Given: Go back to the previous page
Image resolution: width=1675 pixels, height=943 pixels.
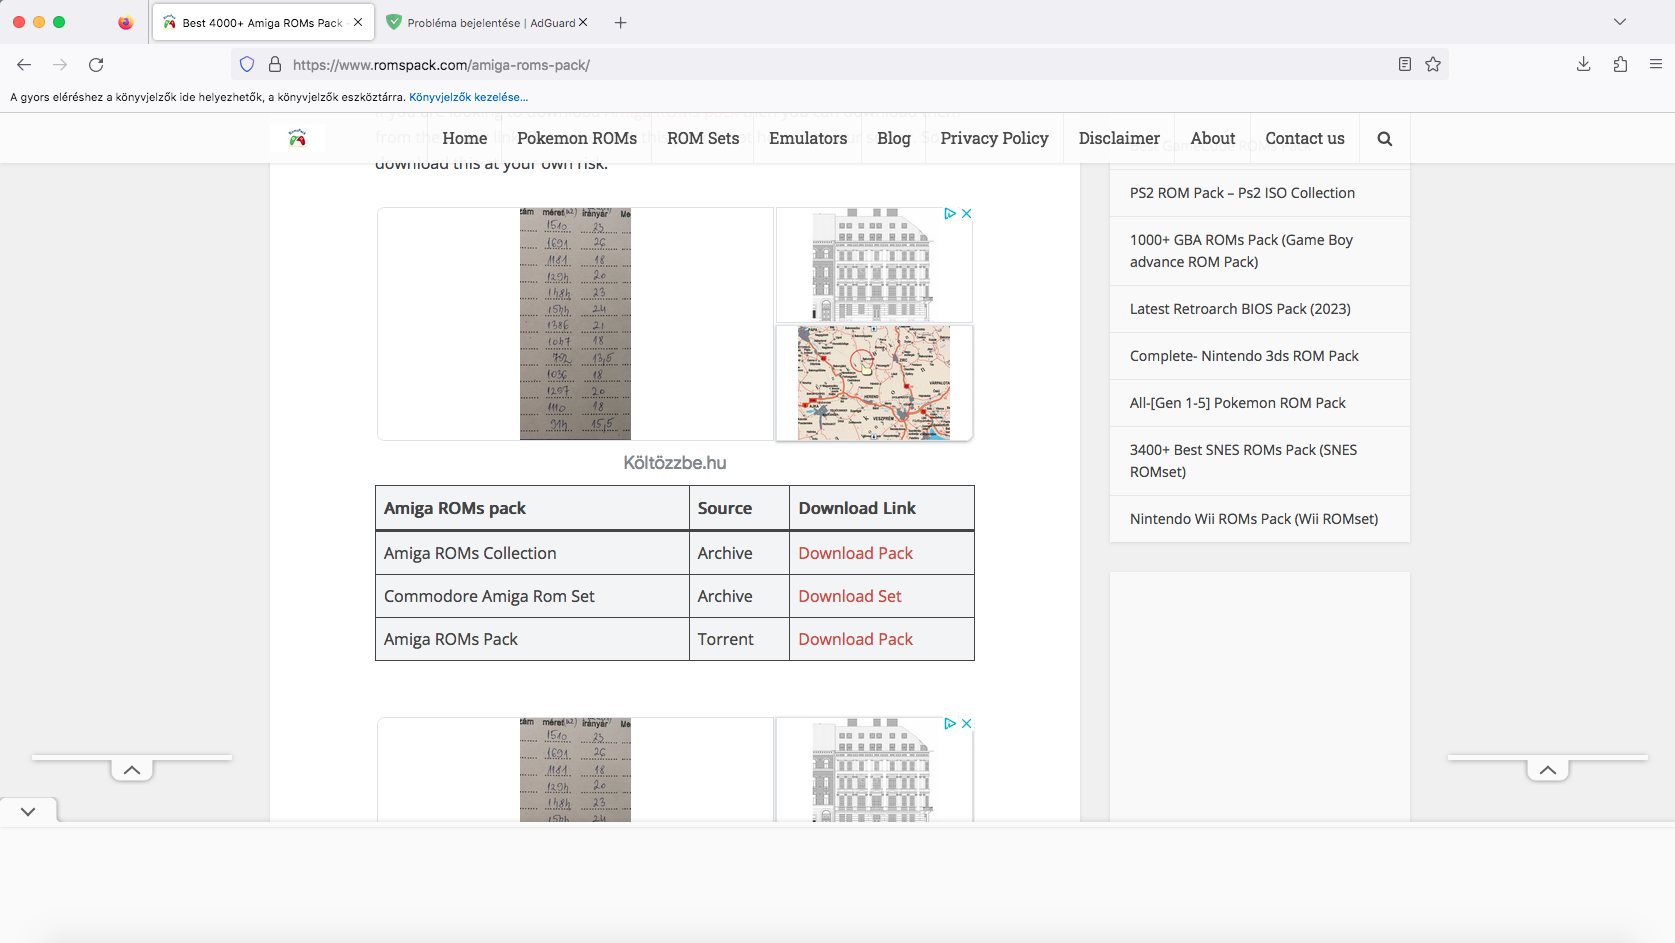Looking at the screenshot, I should pos(24,64).
